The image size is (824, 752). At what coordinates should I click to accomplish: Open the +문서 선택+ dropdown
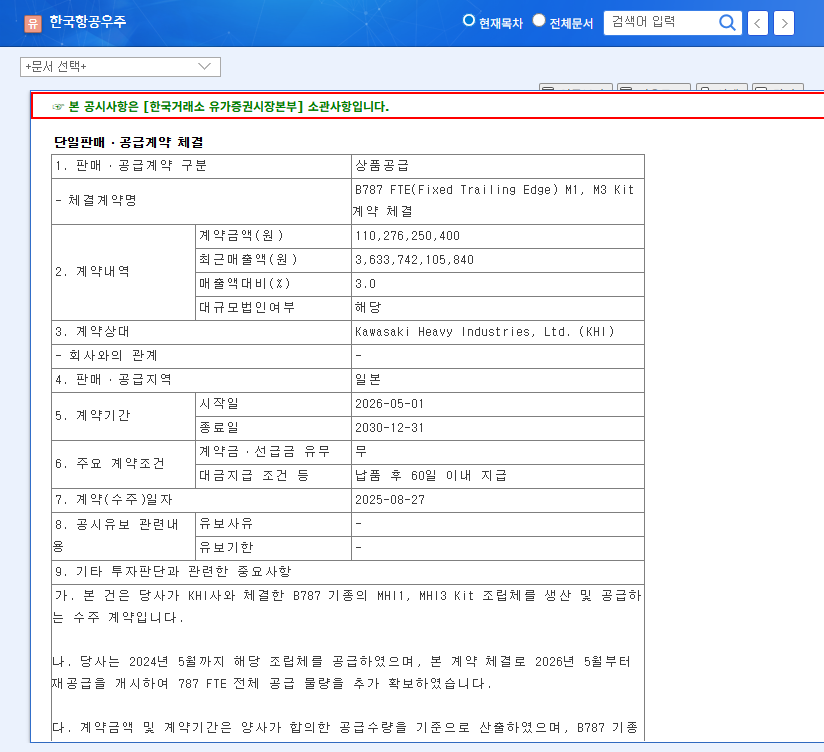point(120,67)
